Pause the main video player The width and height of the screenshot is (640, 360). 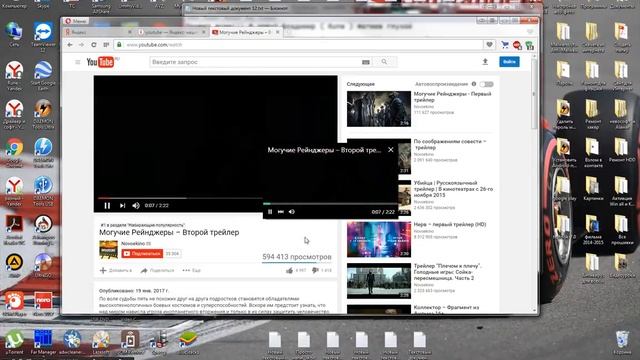(107, 206)
